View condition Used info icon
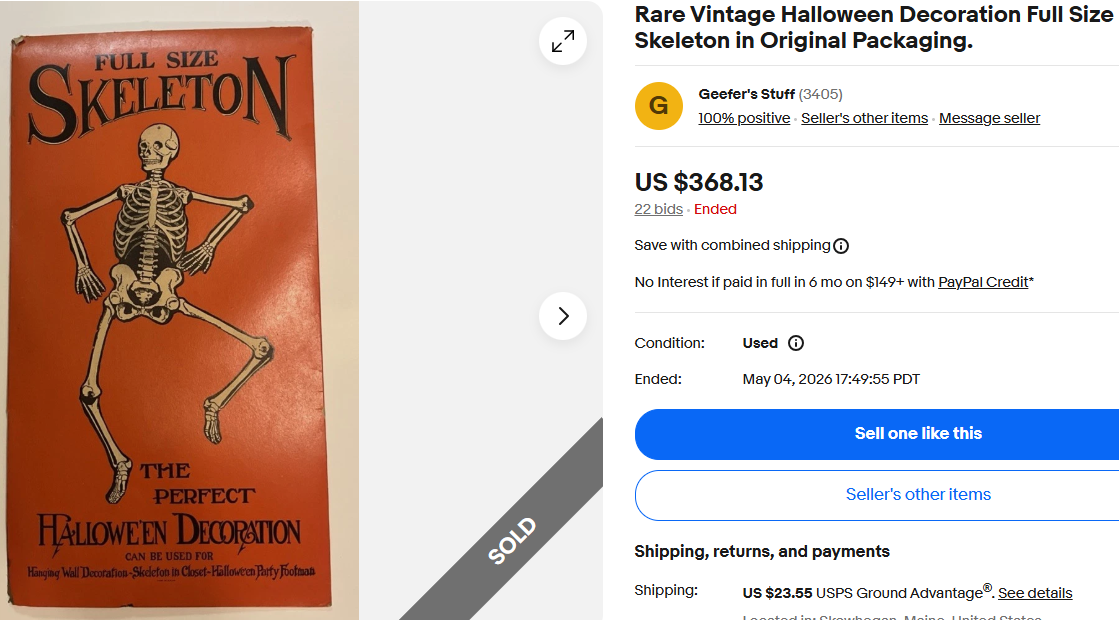 click(x=796, y=343)
